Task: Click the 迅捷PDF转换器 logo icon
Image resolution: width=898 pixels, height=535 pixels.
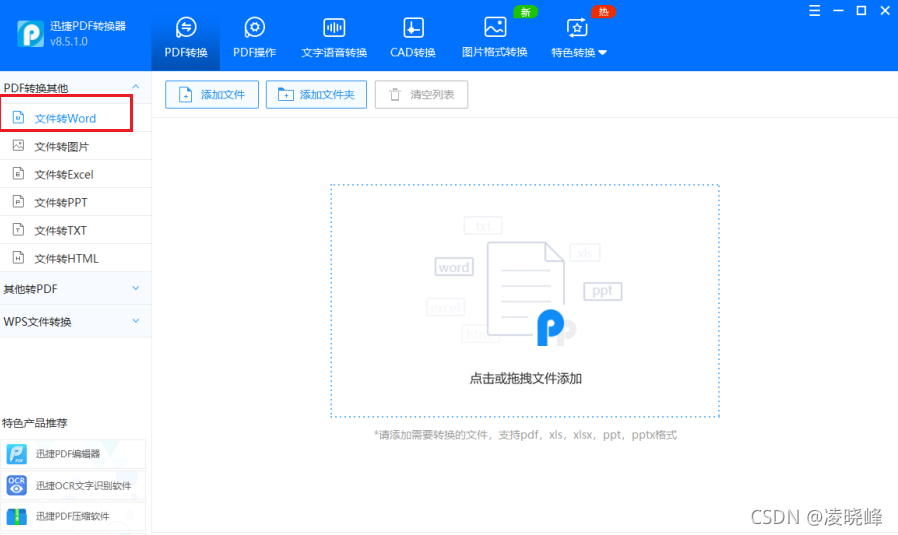Action: click(x=30, y=34)
